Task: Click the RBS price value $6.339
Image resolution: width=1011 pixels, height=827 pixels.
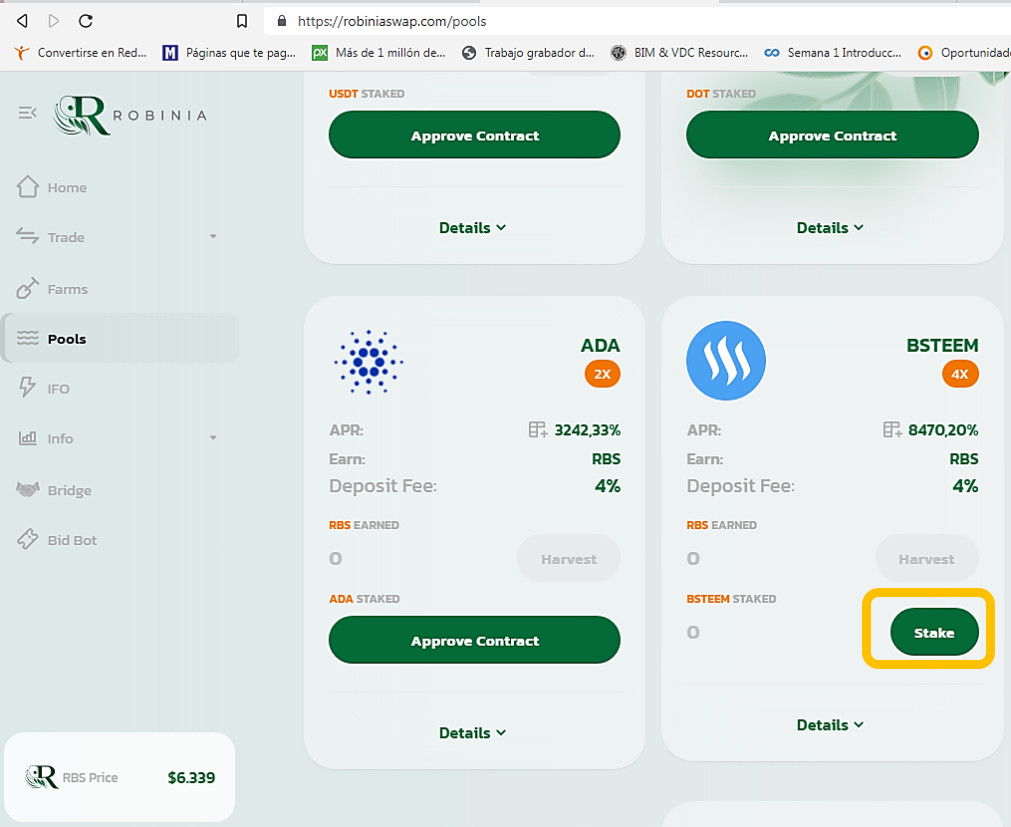Action: click(x=191, y=777)
